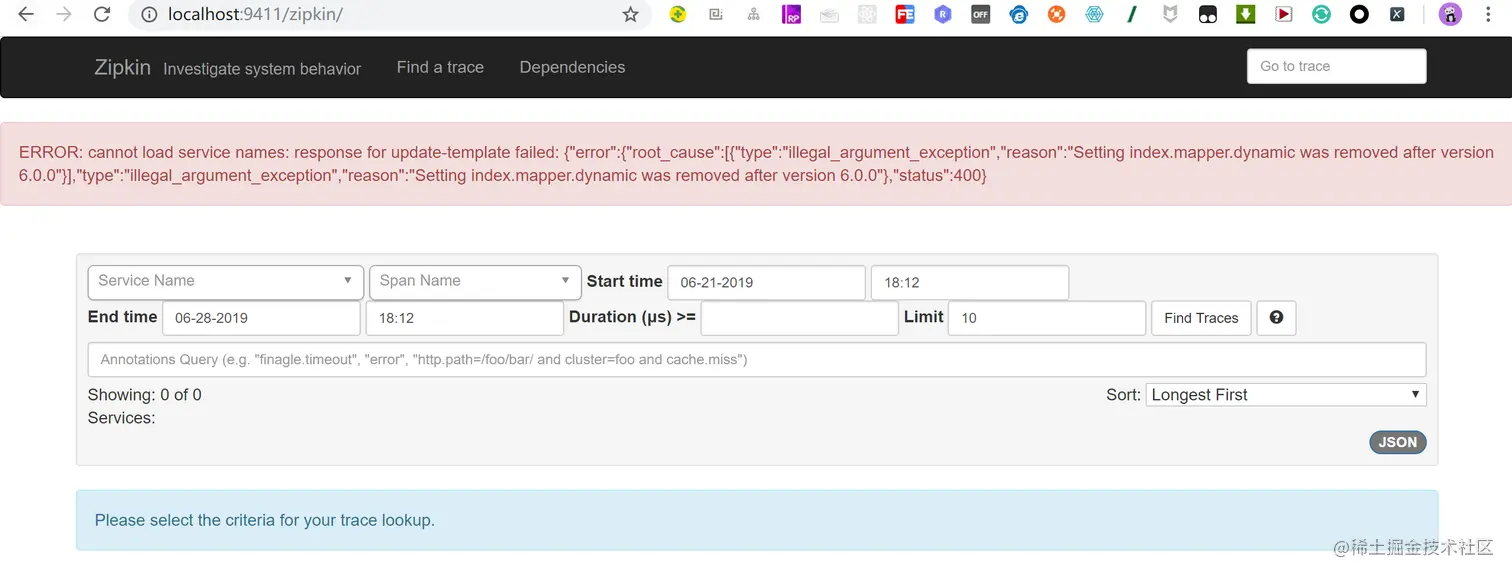Screen dimensions: 1512x576
Task: Click the browser forward arrow
Action: [64, 15]
